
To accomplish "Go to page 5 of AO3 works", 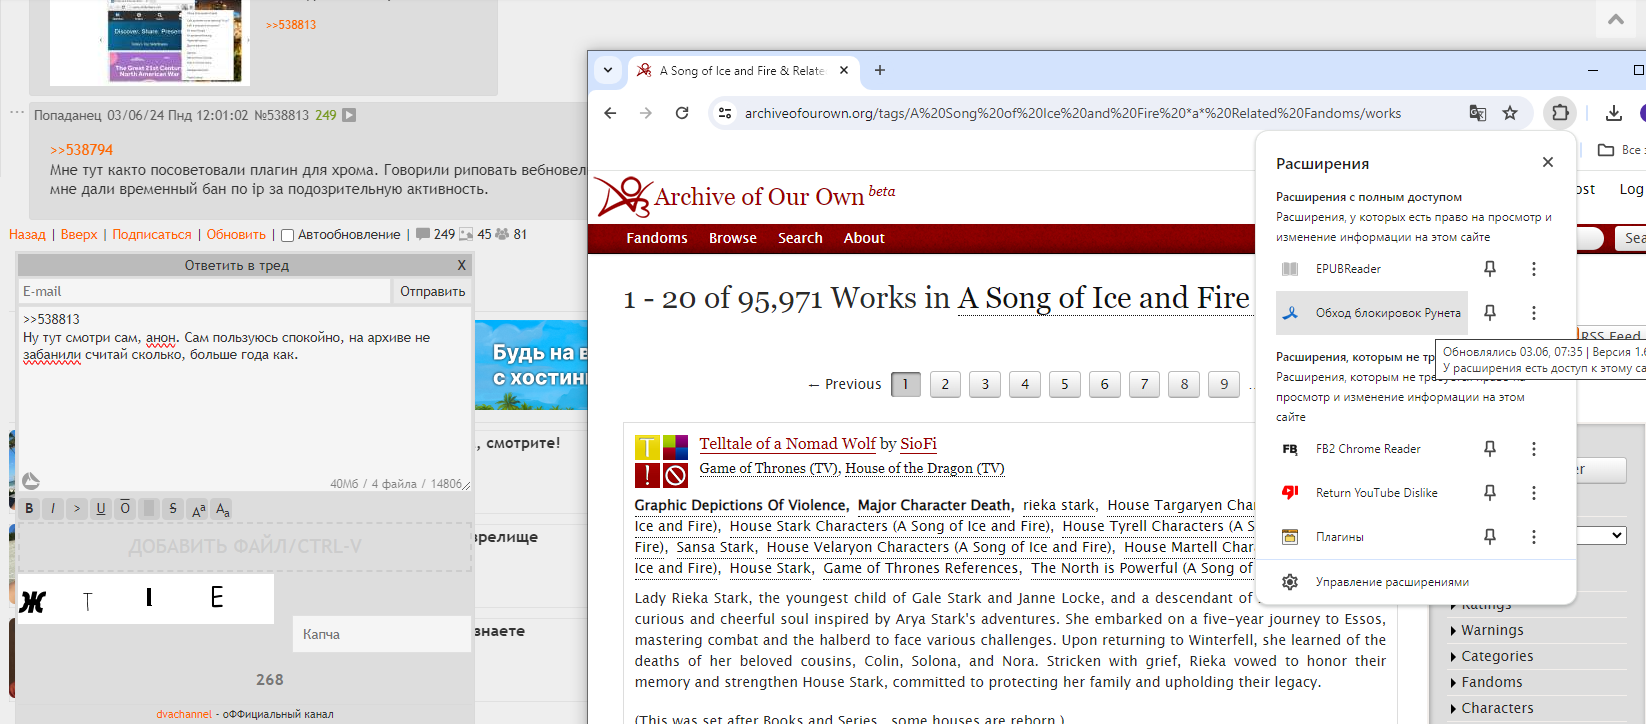I will 1065,384.
